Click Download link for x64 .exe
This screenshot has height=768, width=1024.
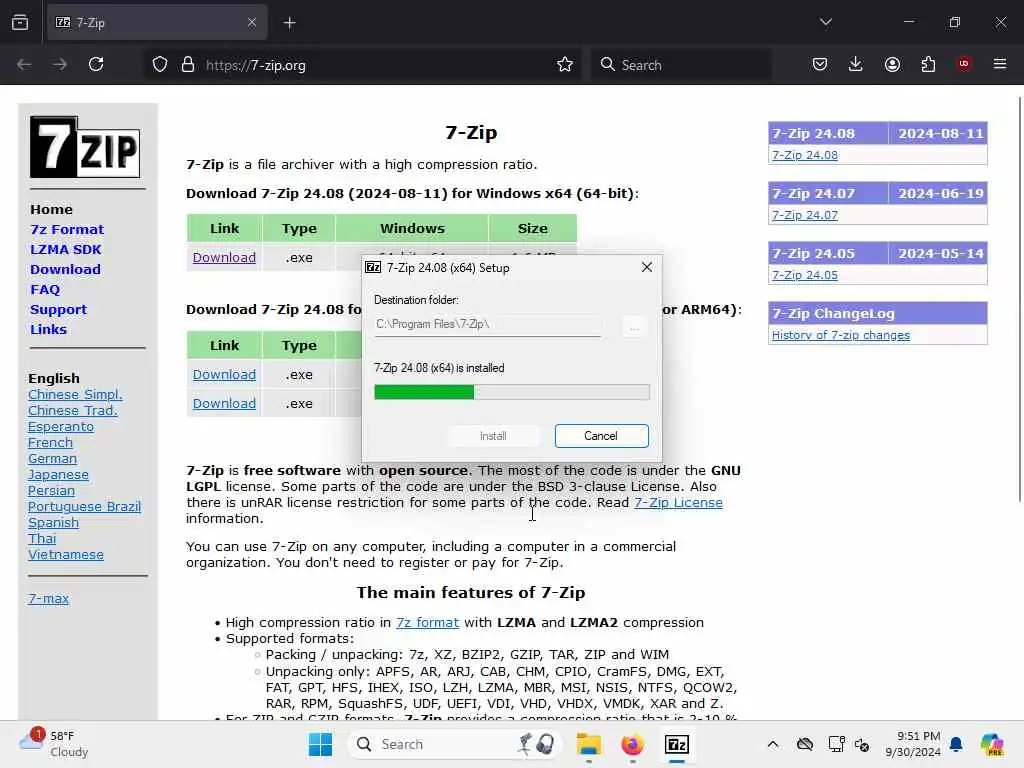click(x=224, y=257)
